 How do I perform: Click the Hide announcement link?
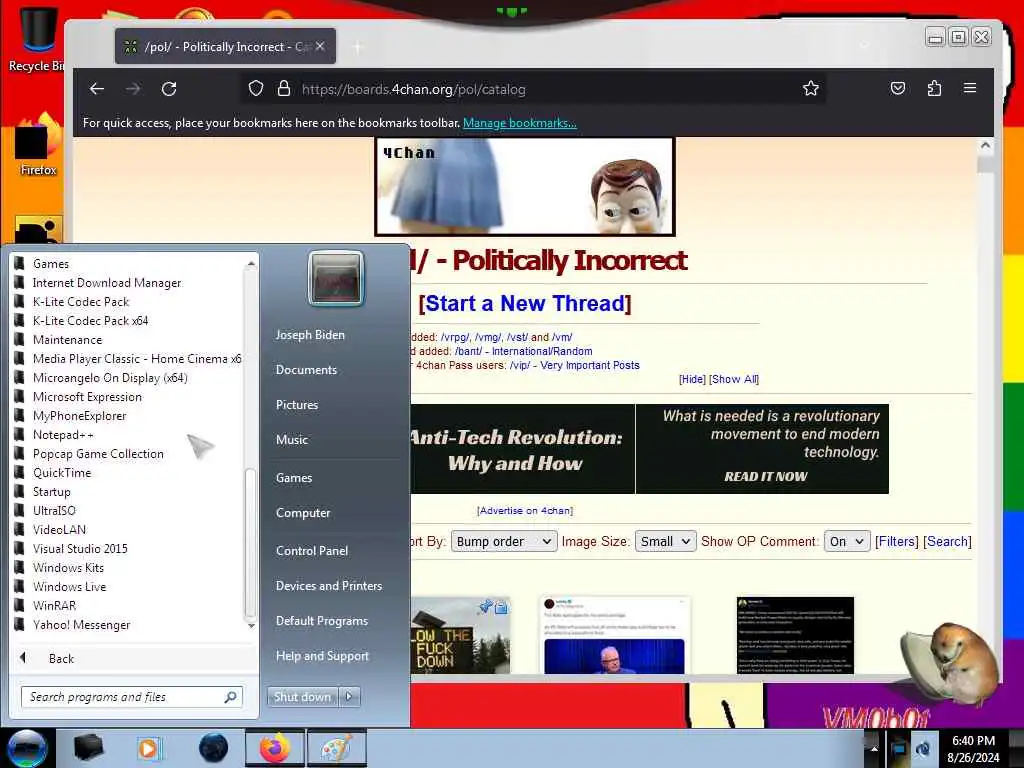[692, 379]
